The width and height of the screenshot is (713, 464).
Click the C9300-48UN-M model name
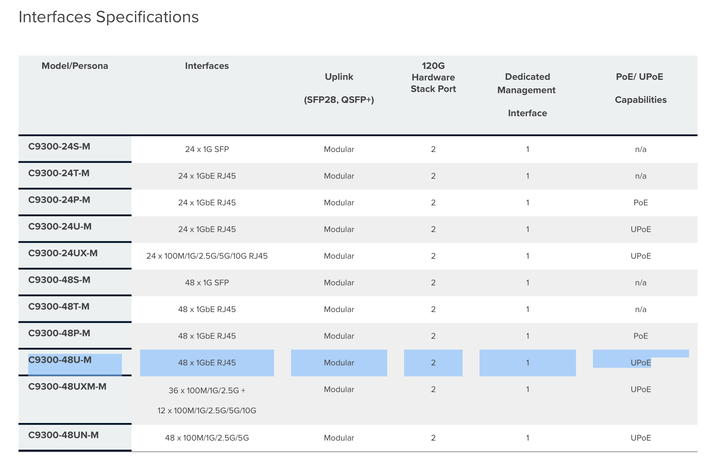pos(63,435)
